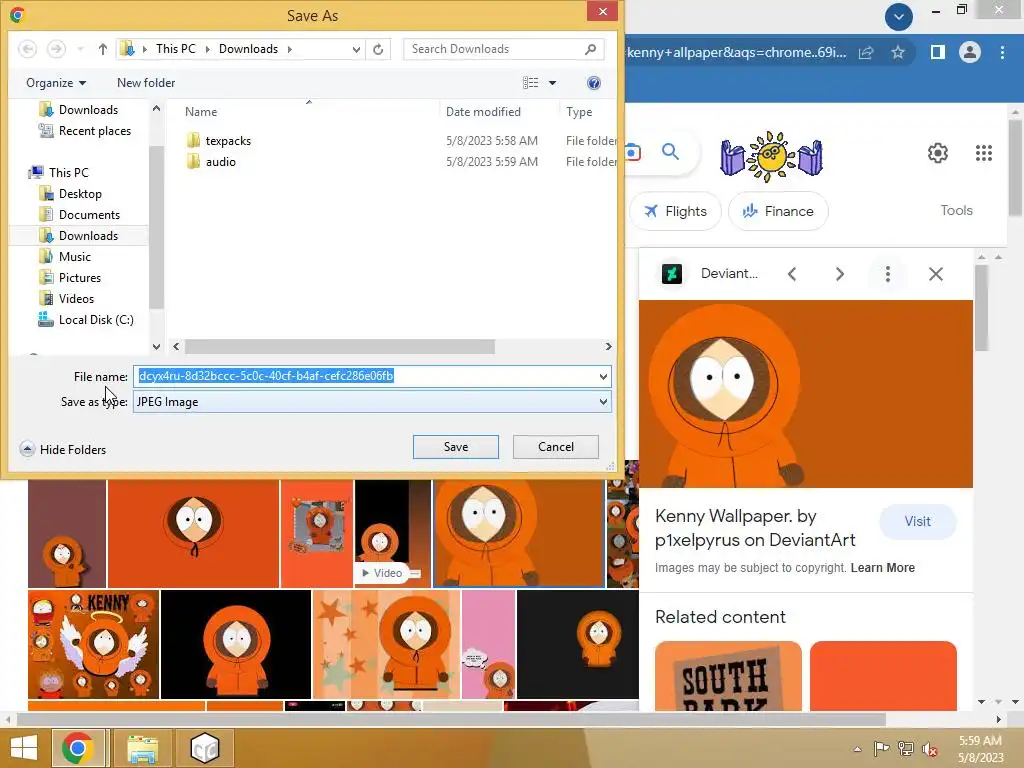Screen dimensions: 1024x768
Task: Open the view options dropdown arrow
Action: click(552, 83)
